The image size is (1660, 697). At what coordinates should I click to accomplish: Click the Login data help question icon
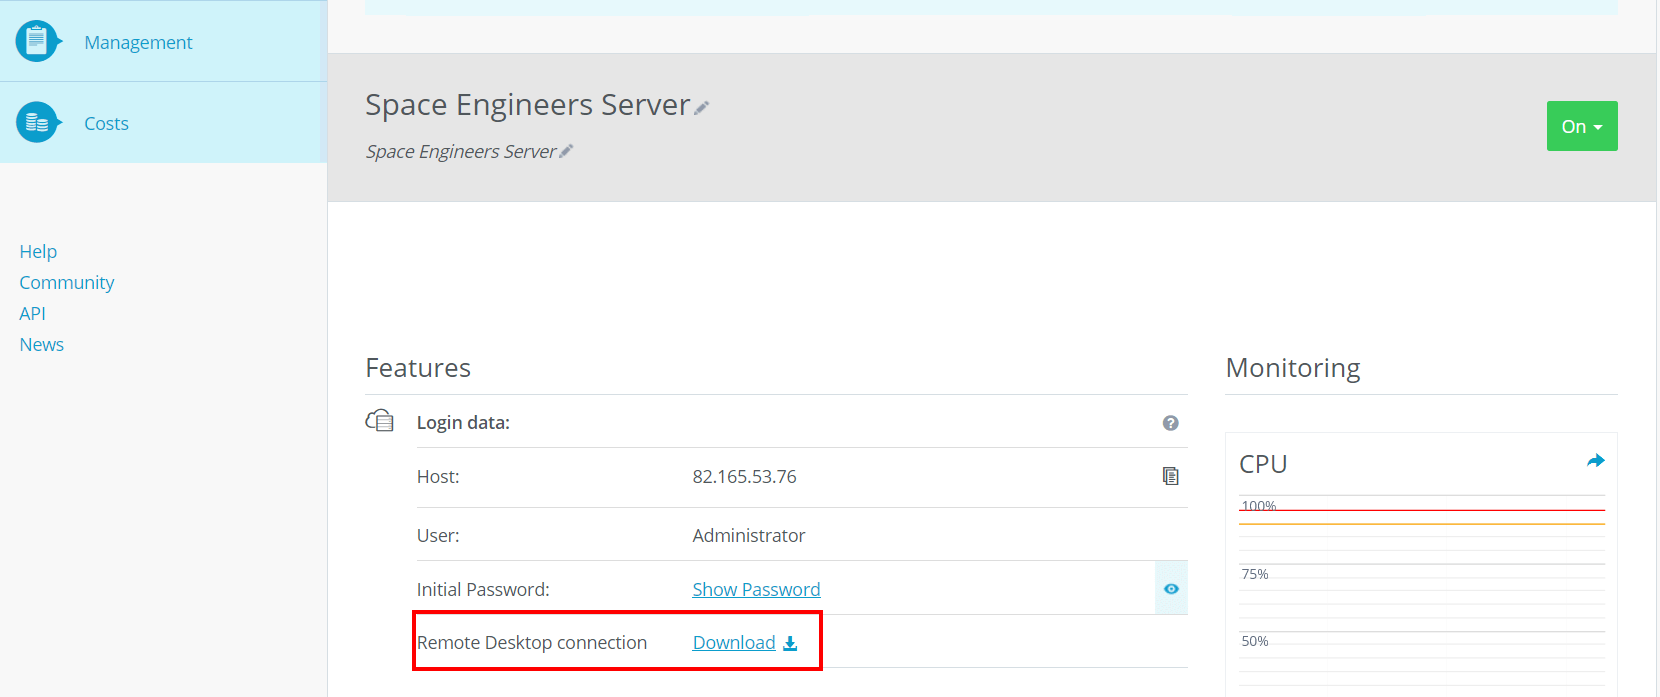coord(1170,423)
